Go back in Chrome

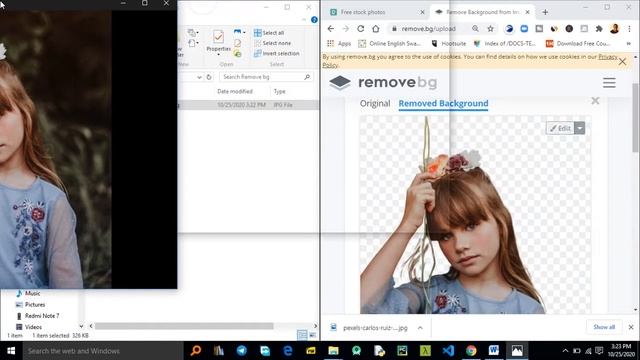pyautogui.click(x=331, y=29)
